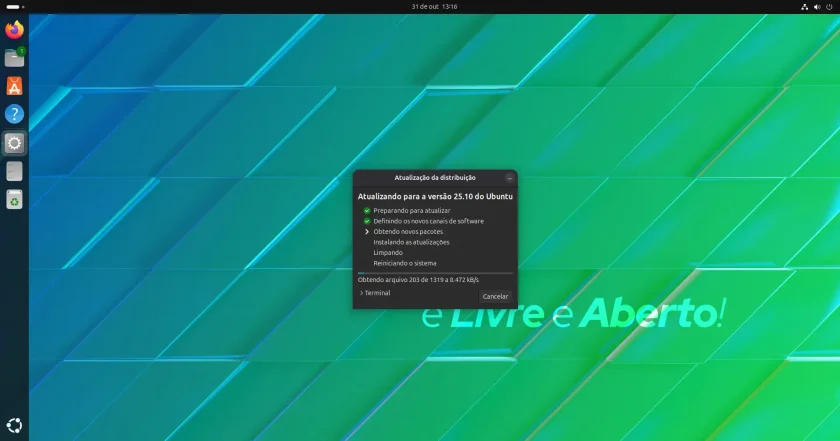The image size is (840, 441).
Task: Click the green check beside Preparando para atualizar
Action: (x=367, y=211)
